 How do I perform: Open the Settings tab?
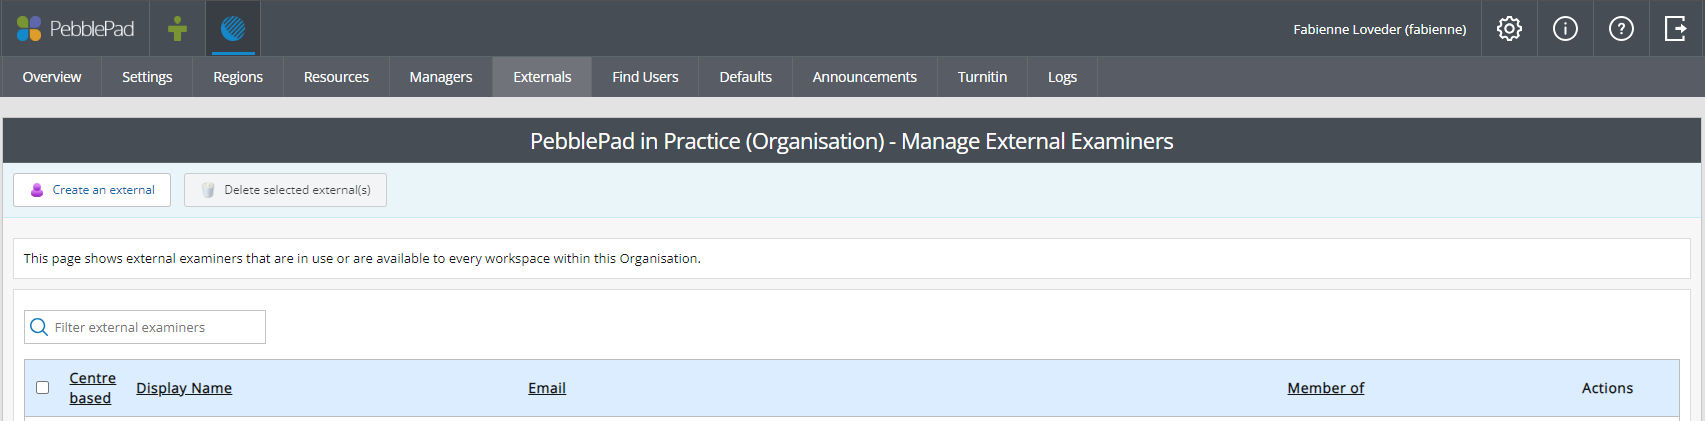(147, 77)
